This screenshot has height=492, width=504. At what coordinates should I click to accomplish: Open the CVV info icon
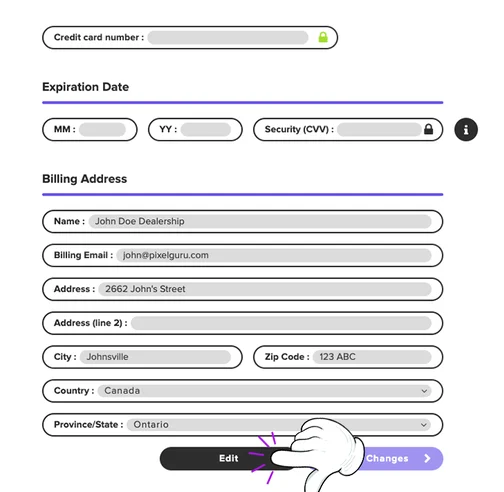coord(466,130)
